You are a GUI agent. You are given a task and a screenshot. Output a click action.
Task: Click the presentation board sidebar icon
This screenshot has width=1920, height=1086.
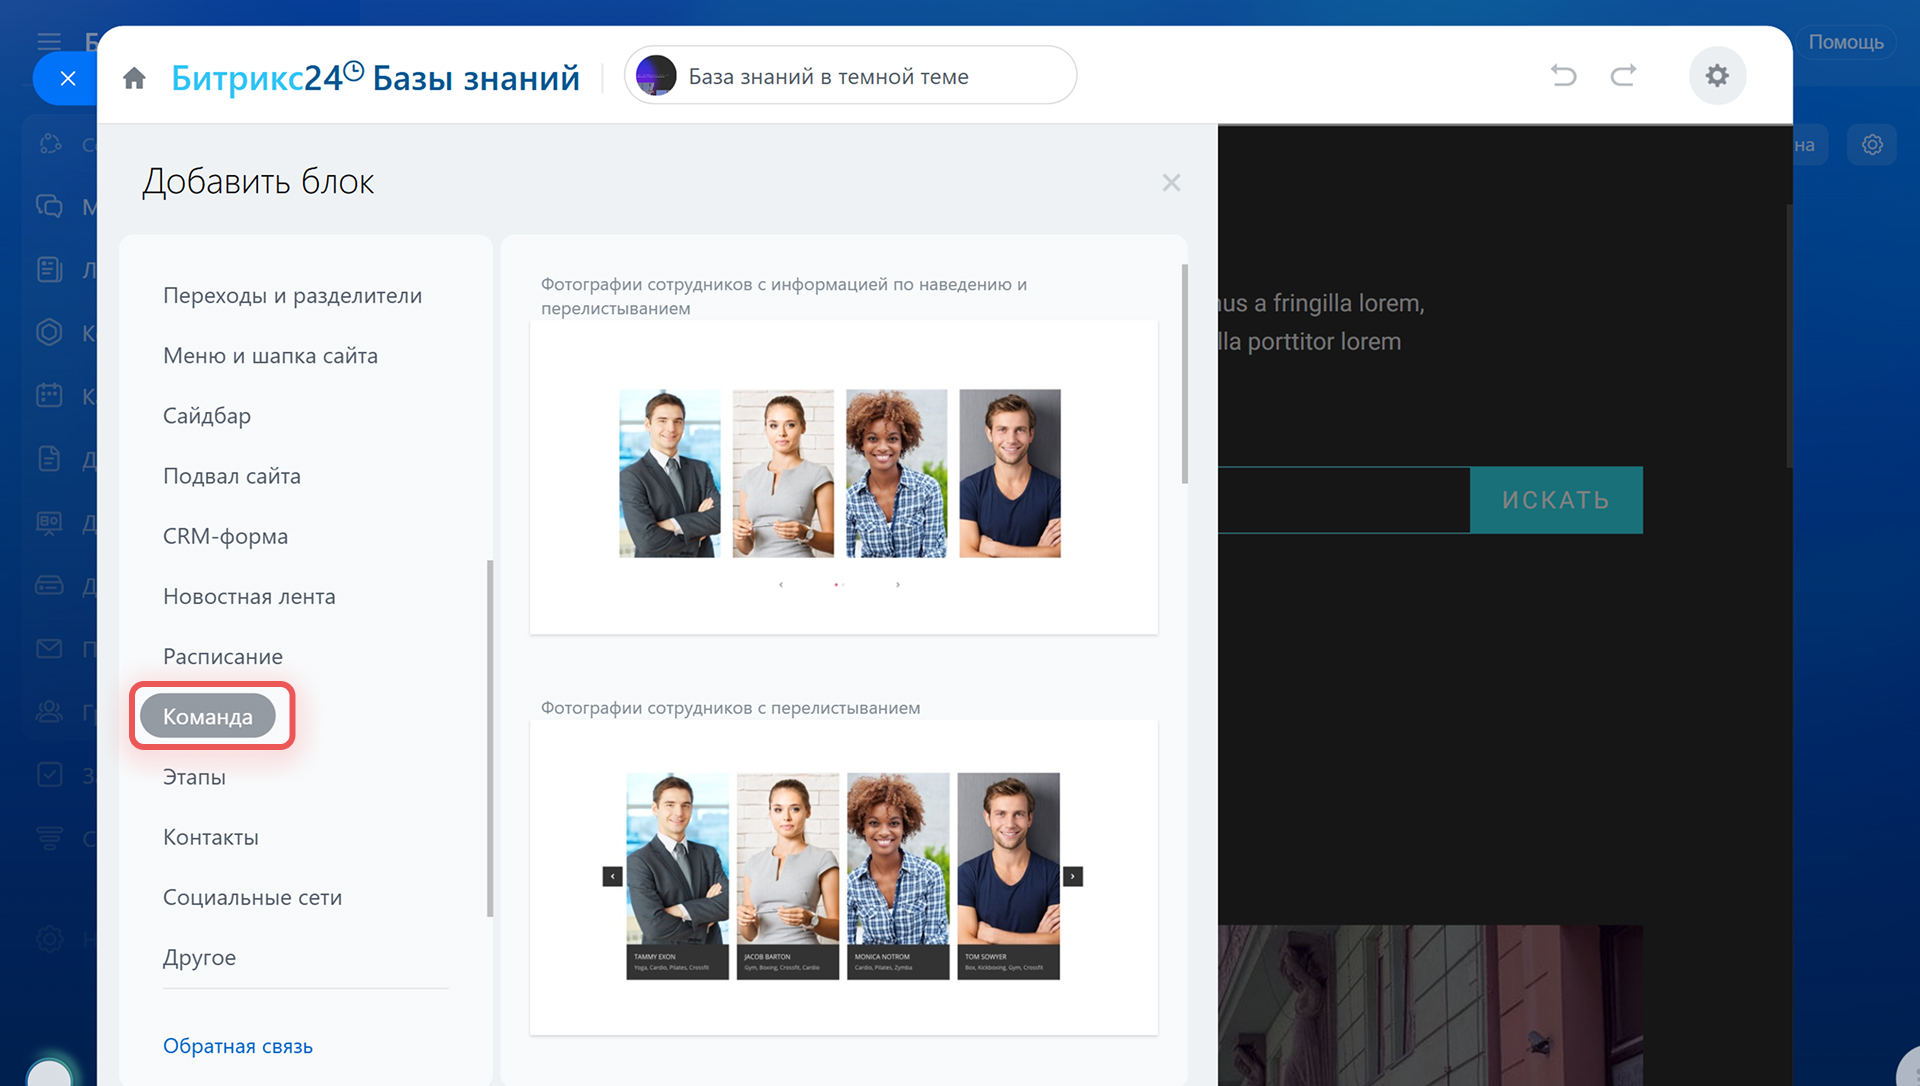pos(49,522)
